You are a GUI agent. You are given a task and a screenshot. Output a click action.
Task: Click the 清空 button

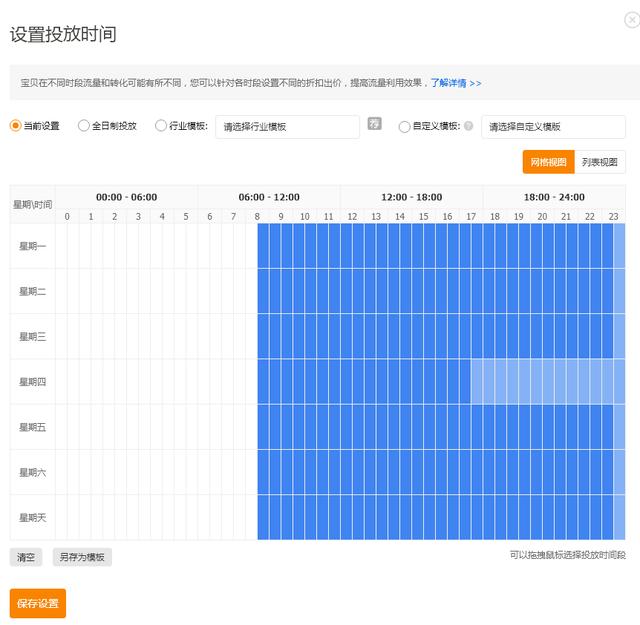click(x=27, y=557)
